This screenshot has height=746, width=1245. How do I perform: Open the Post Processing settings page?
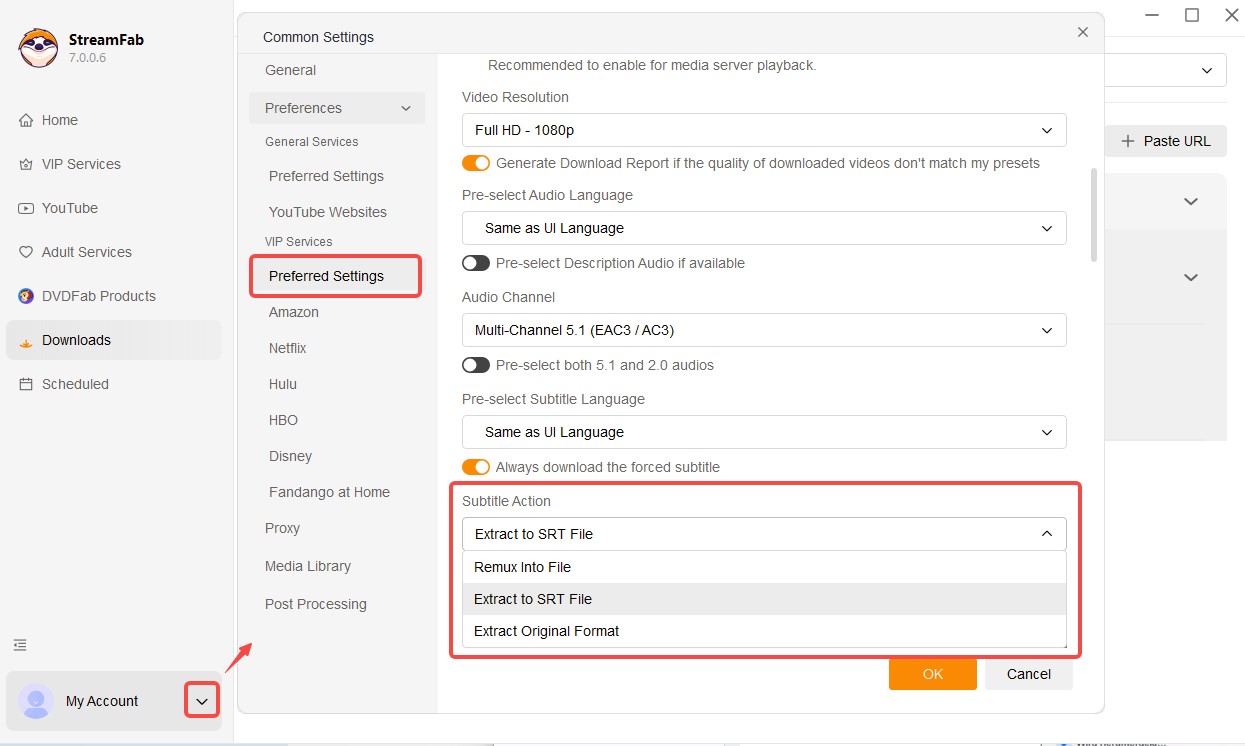(x=317, y=604)
